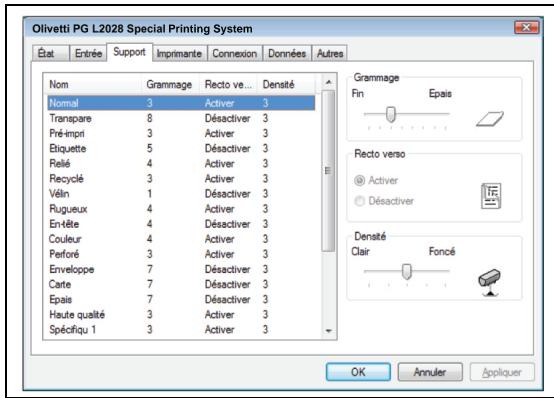The height and width of the screenshot is (398, 554).
Task: Switch to the Données tab
Action: click(x=287, y=54)
